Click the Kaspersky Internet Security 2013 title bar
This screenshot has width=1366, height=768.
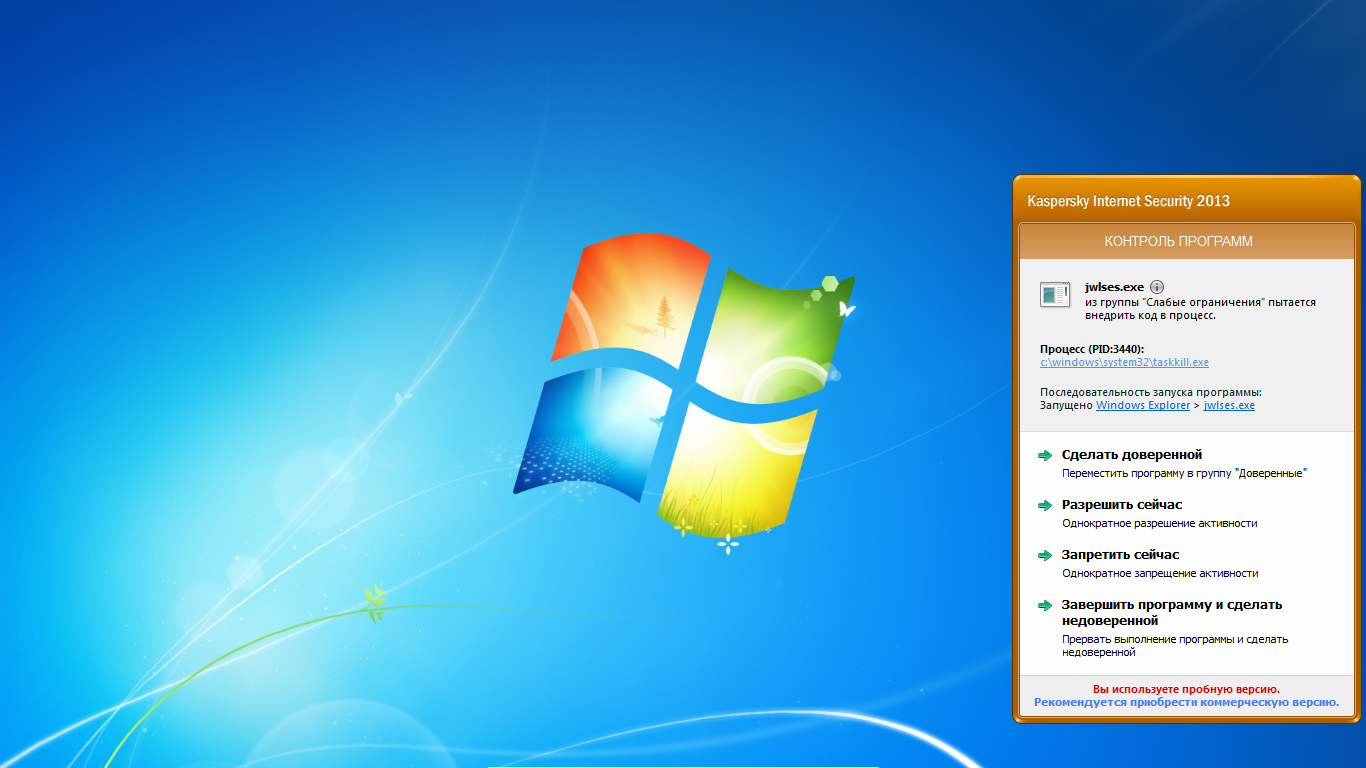(1128, 201)
